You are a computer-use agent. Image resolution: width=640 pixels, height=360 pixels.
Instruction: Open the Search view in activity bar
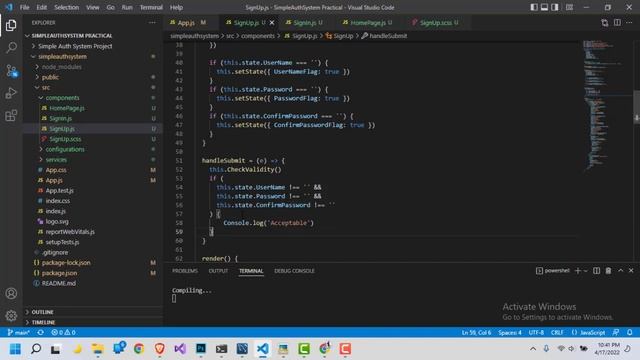point(11,48)
